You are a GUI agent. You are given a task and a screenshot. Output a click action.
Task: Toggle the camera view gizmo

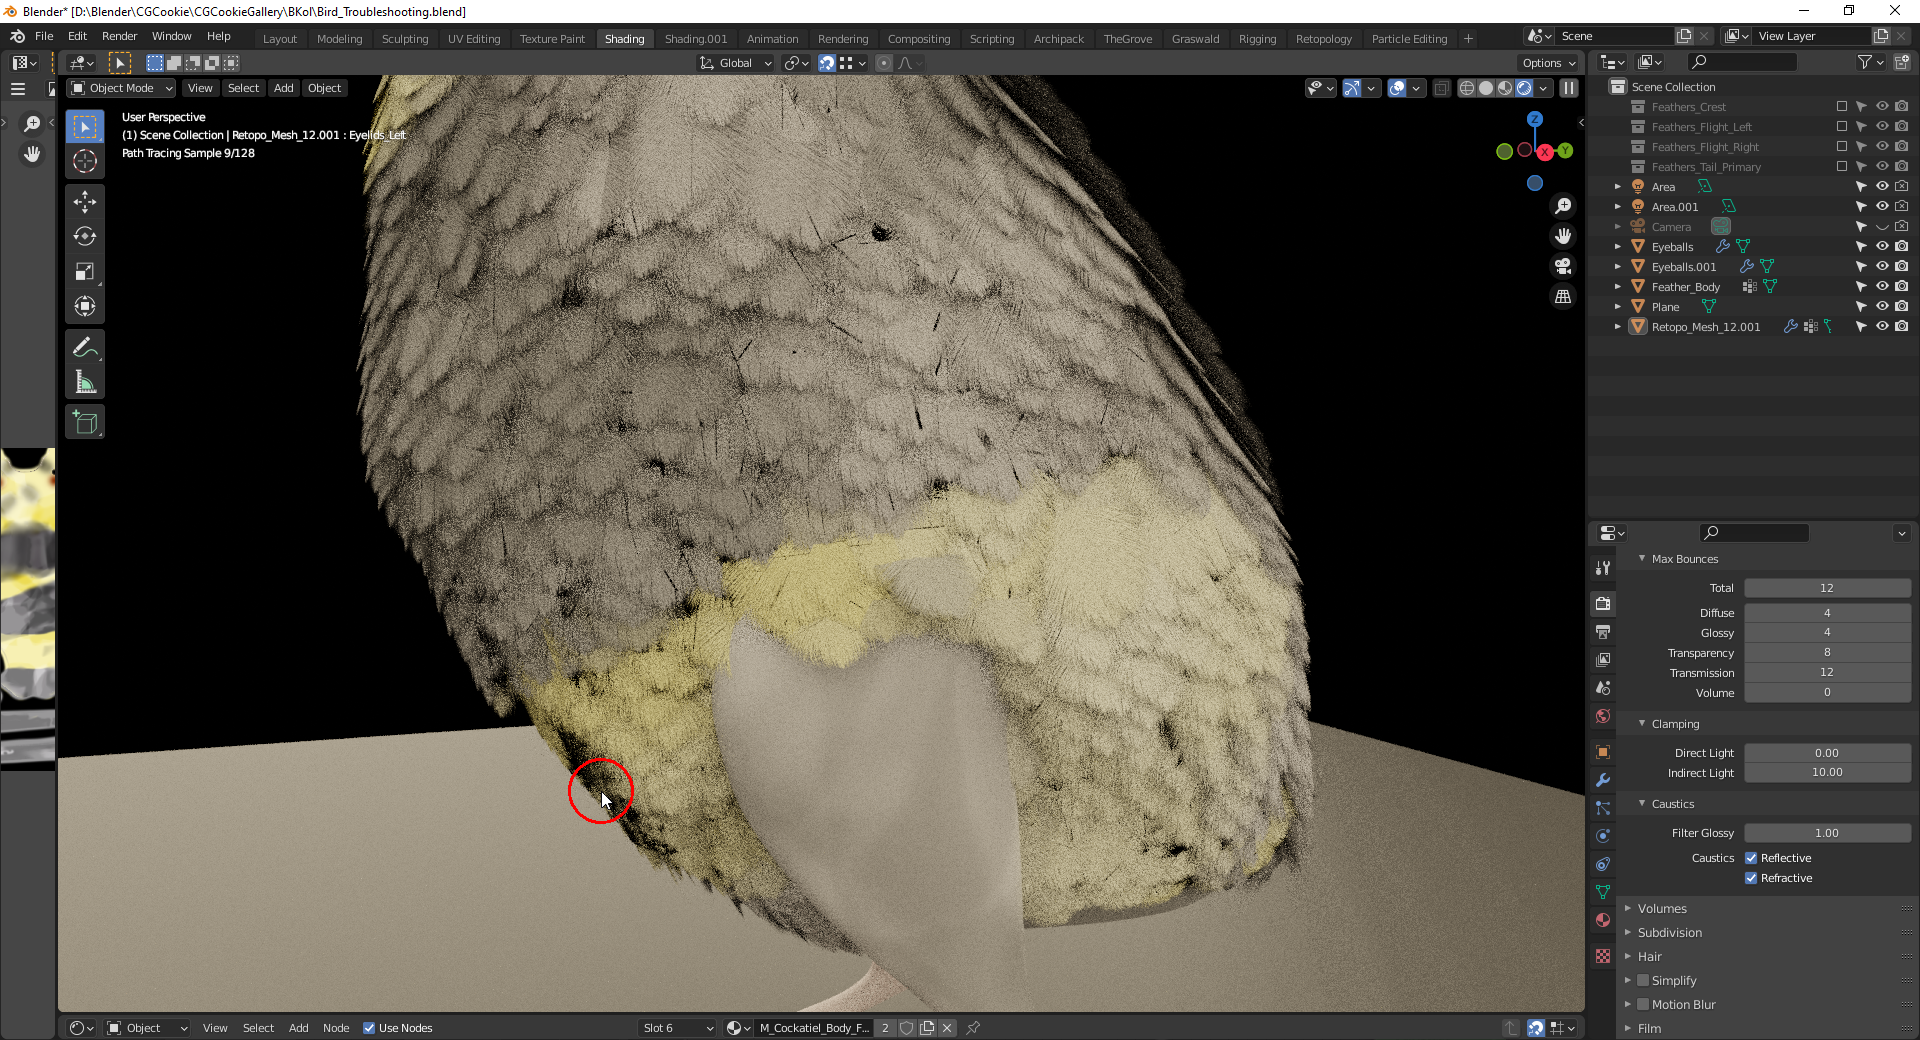[1563, 266]
